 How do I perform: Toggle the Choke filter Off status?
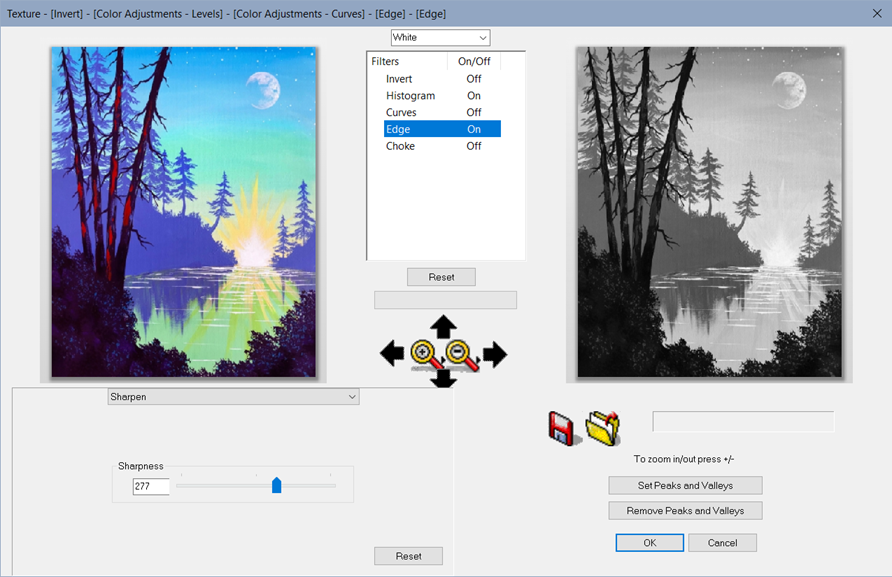coord(473,146)
